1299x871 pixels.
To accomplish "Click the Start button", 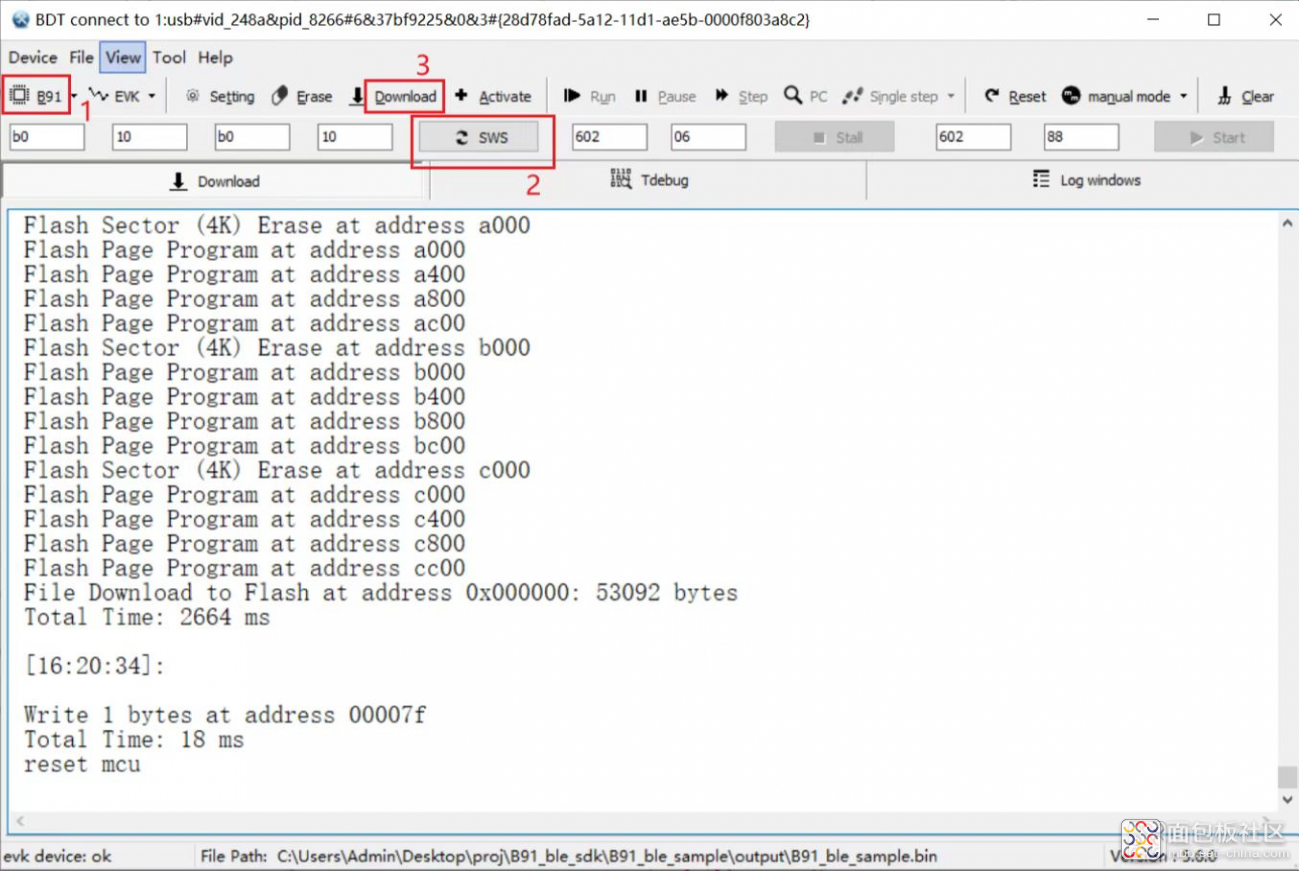I will pyautogui.click(x=1214, y=138).
